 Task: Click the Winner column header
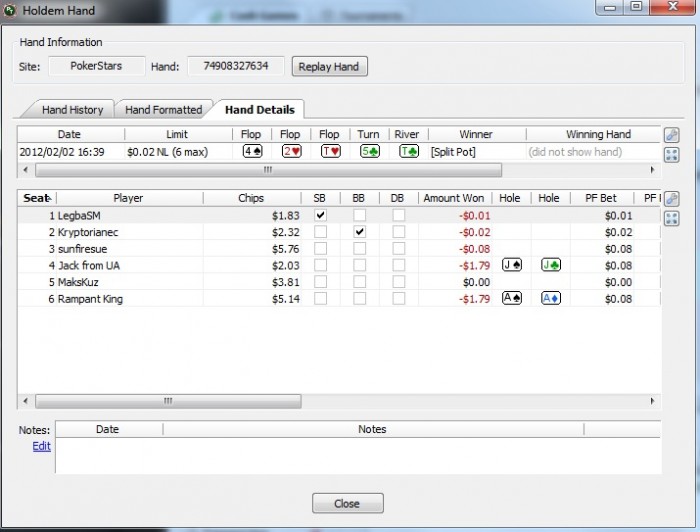tap(476, 134)
